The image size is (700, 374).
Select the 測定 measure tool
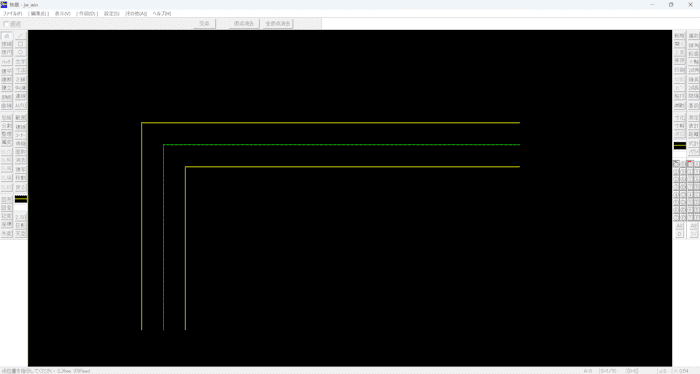coord(693,117)
